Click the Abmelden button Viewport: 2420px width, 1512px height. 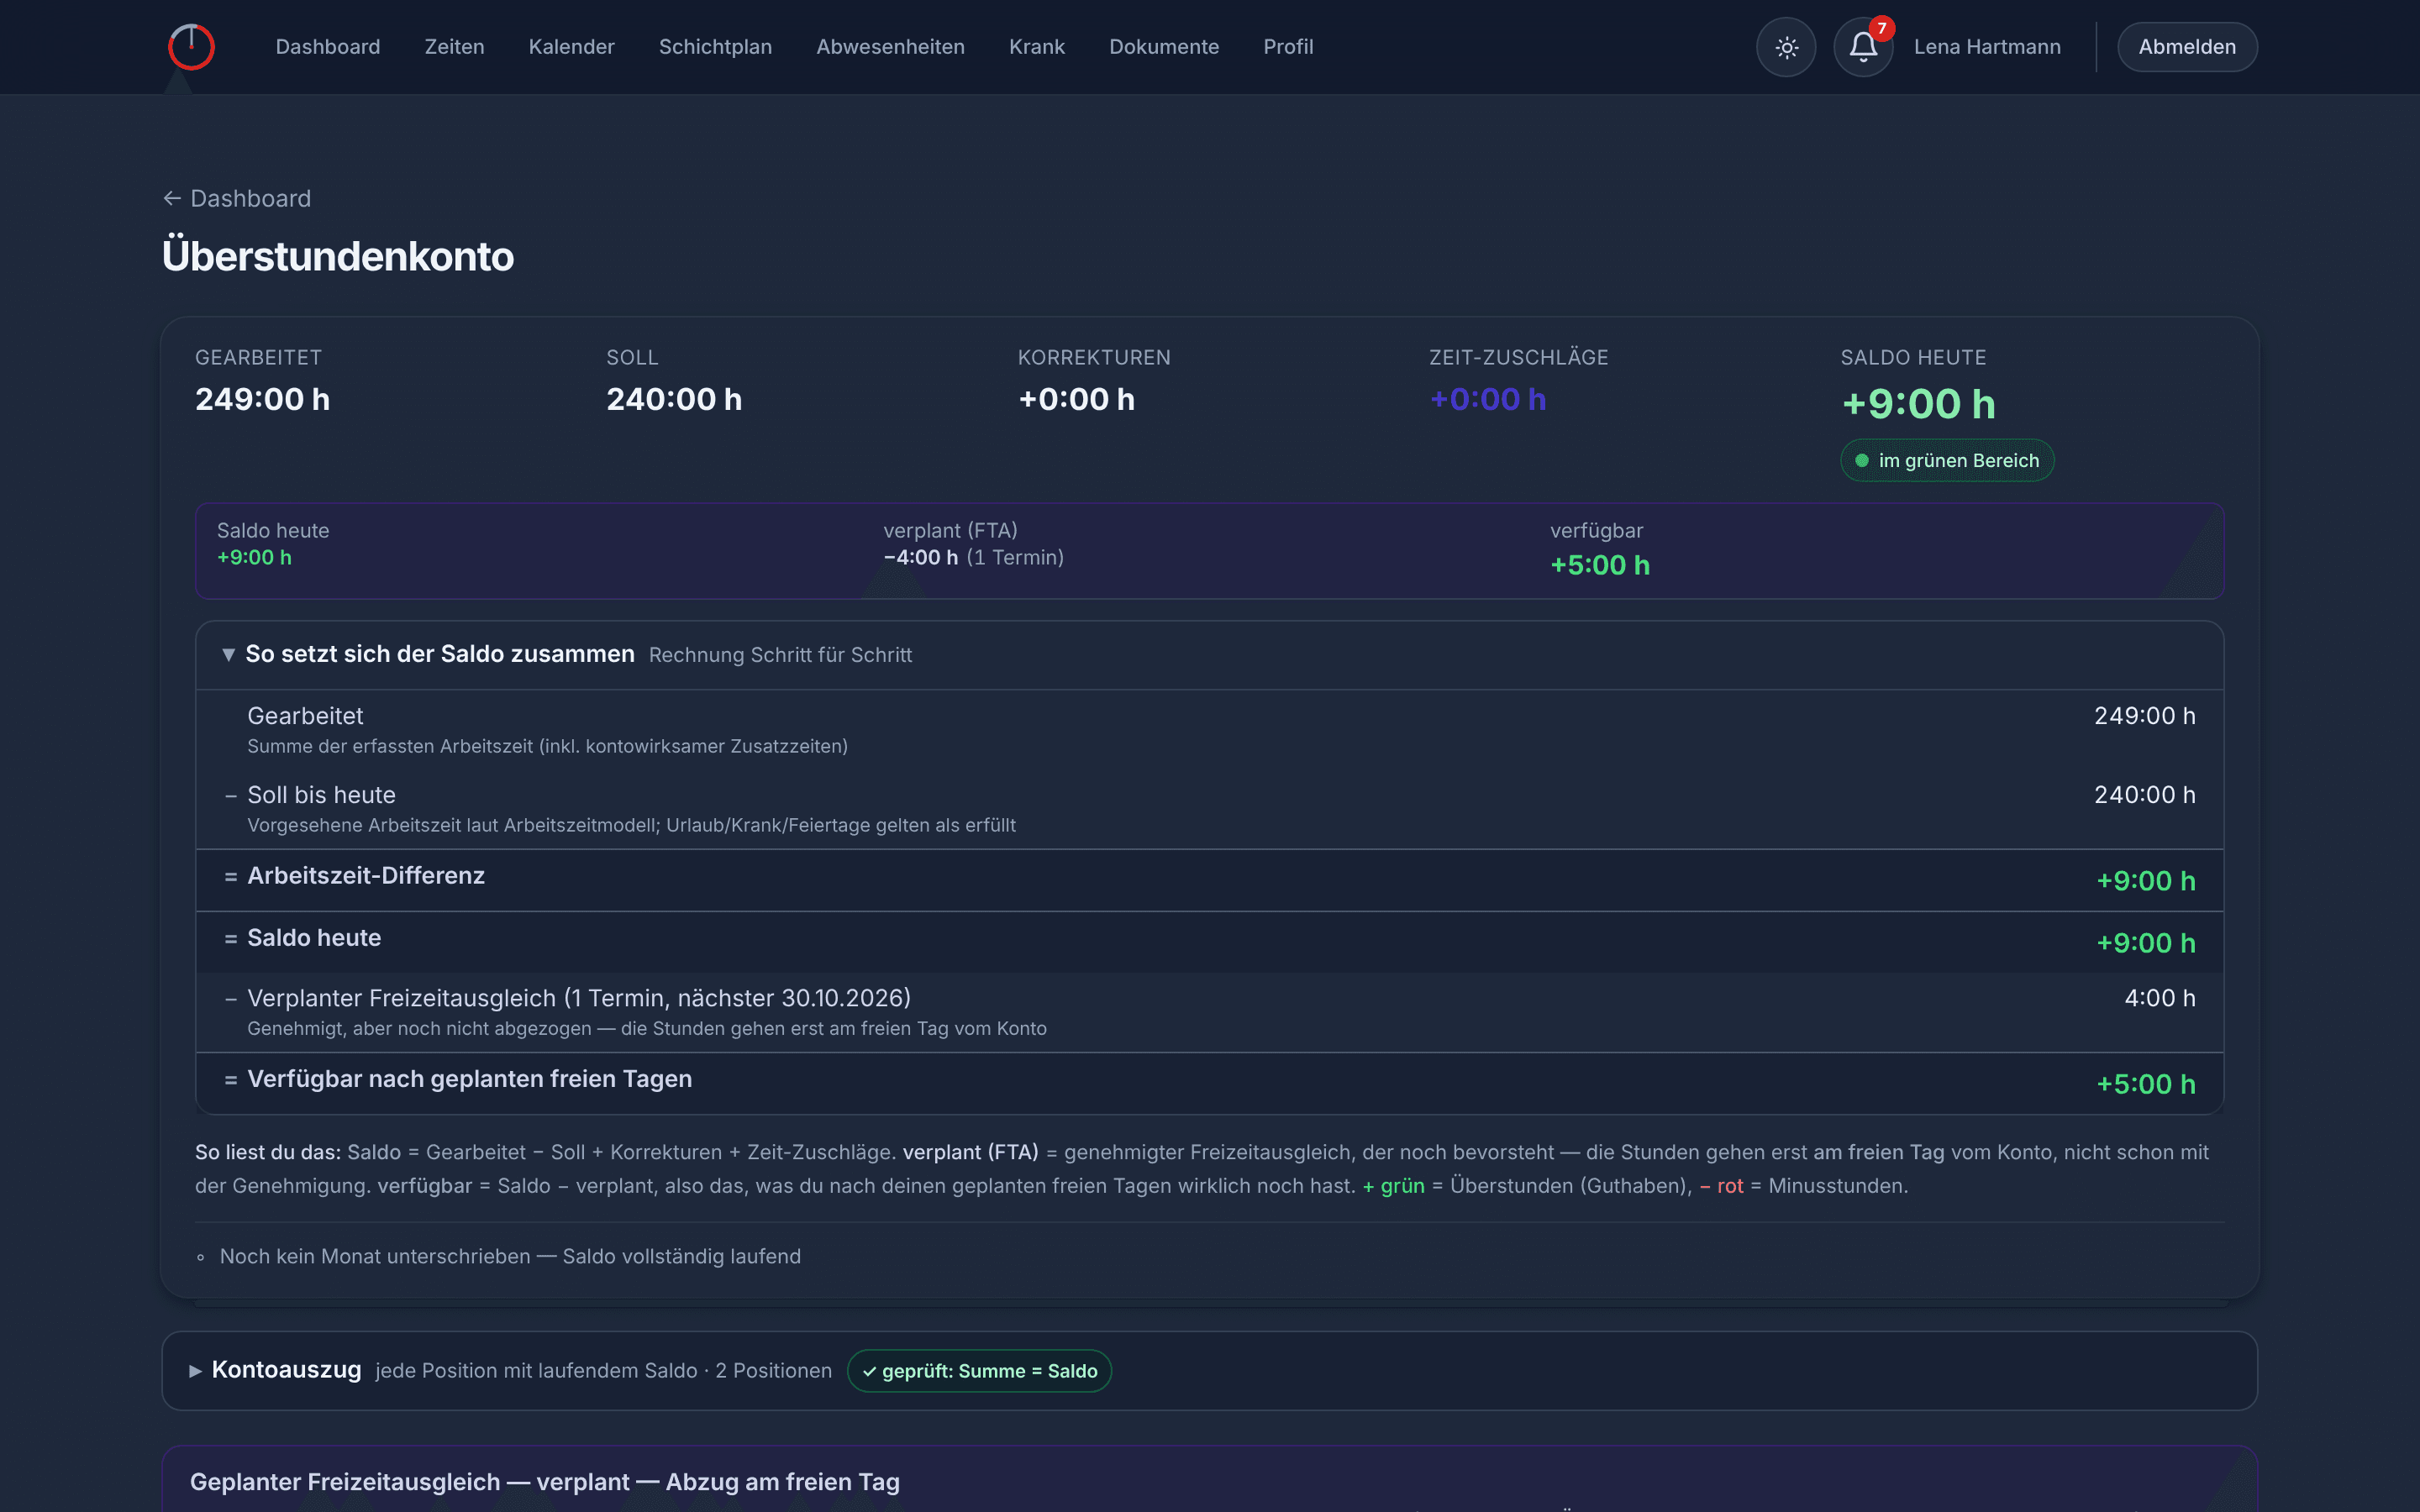tap(2187, 47)
